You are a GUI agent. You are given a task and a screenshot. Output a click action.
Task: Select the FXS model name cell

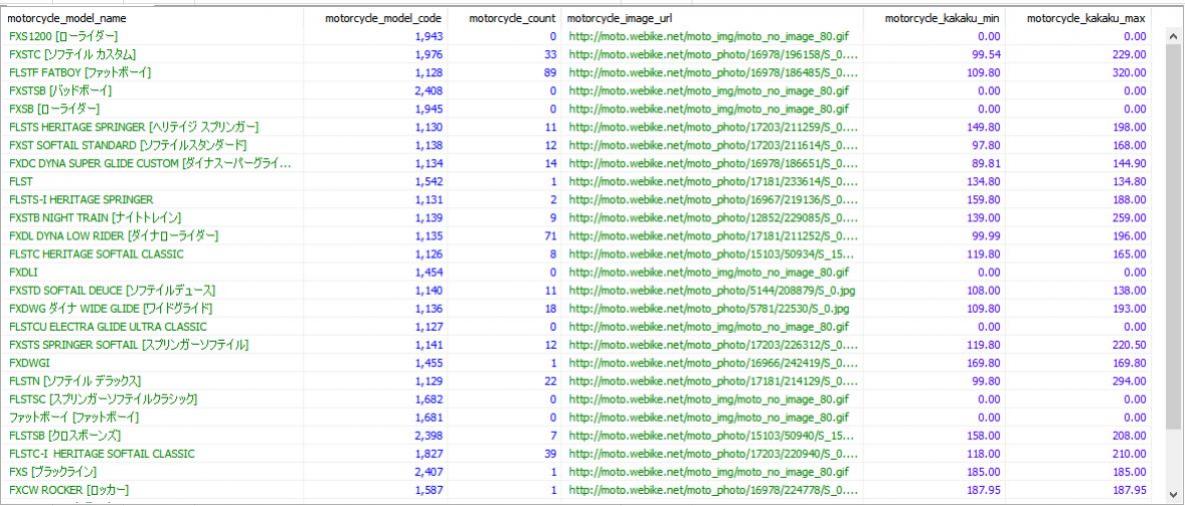151,471
